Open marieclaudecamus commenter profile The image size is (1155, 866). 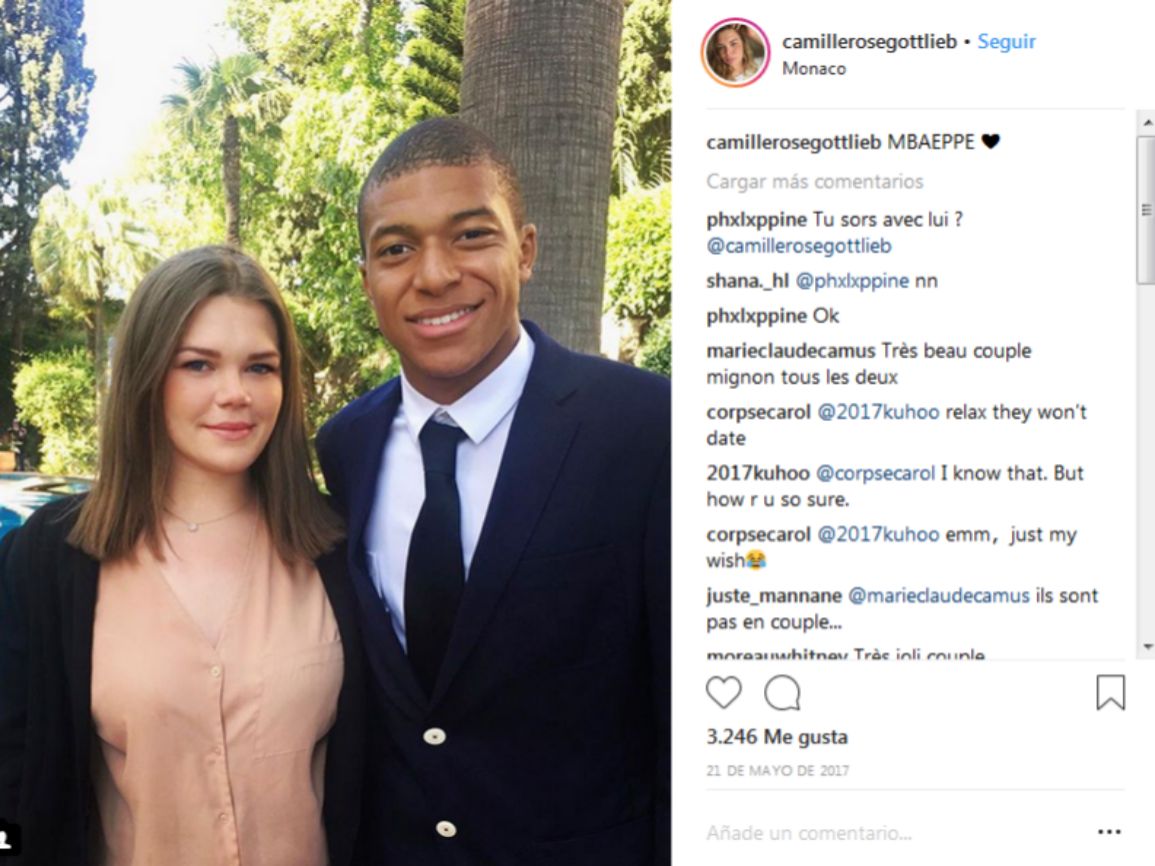click(790, 351)
